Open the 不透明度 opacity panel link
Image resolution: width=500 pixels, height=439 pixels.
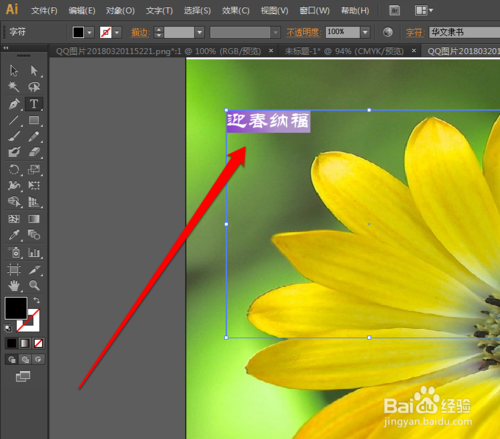point(304,33)
